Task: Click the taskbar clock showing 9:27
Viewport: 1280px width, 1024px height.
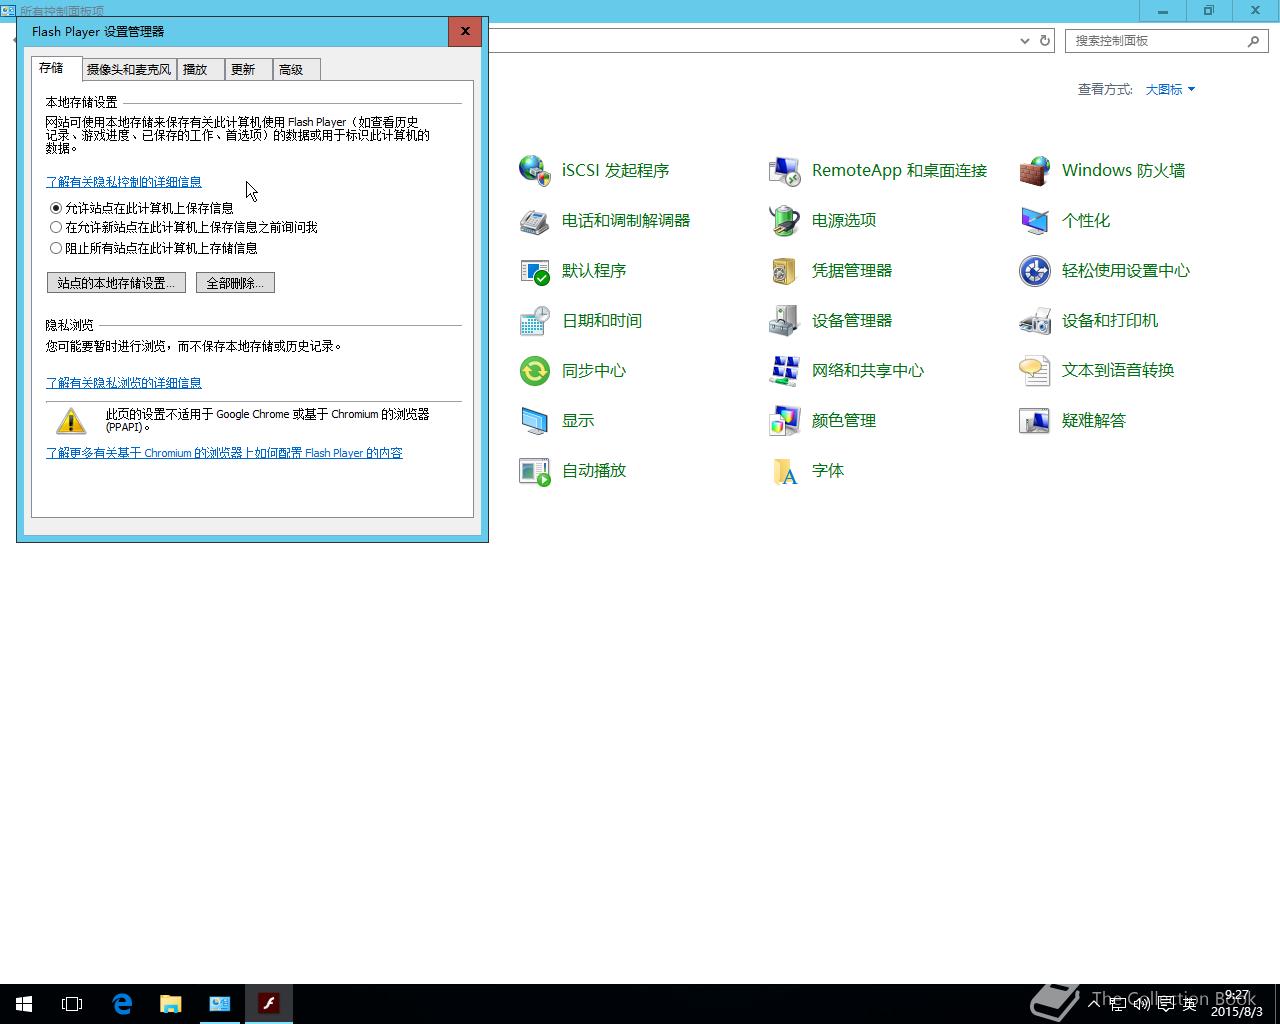Action: click(1238, 1004)
